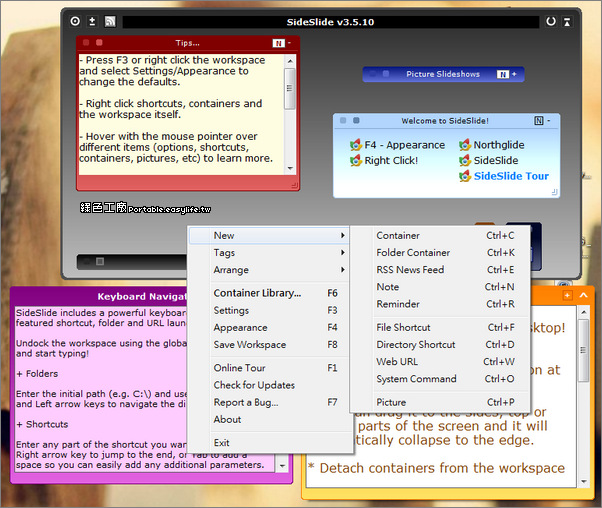Click the first square on the Welcome container header

pyautogui.click(x=343, y=120)
